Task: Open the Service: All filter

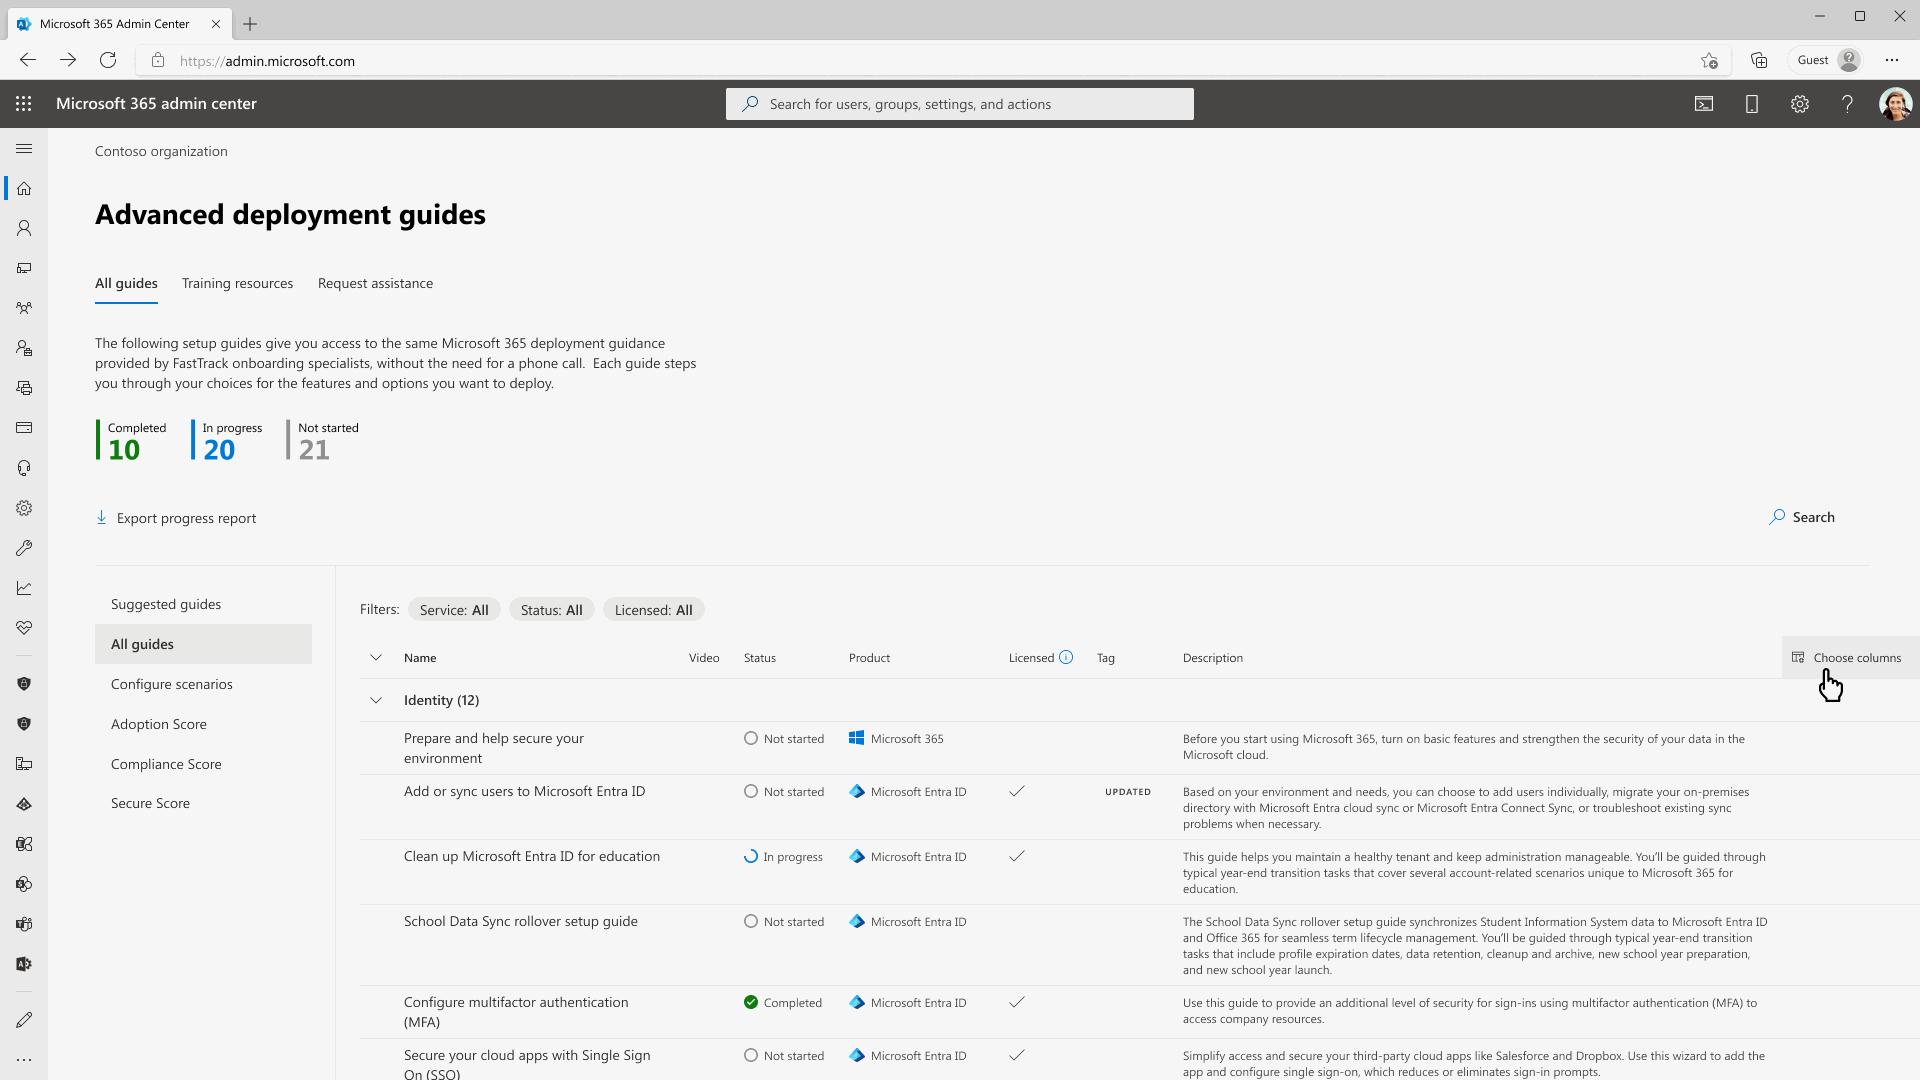Action: pyautogui.click(x=454, y=610)
